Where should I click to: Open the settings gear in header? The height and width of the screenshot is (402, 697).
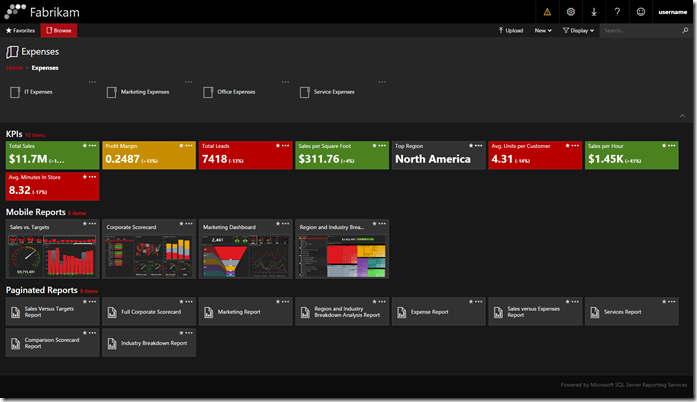click(571, 12)
